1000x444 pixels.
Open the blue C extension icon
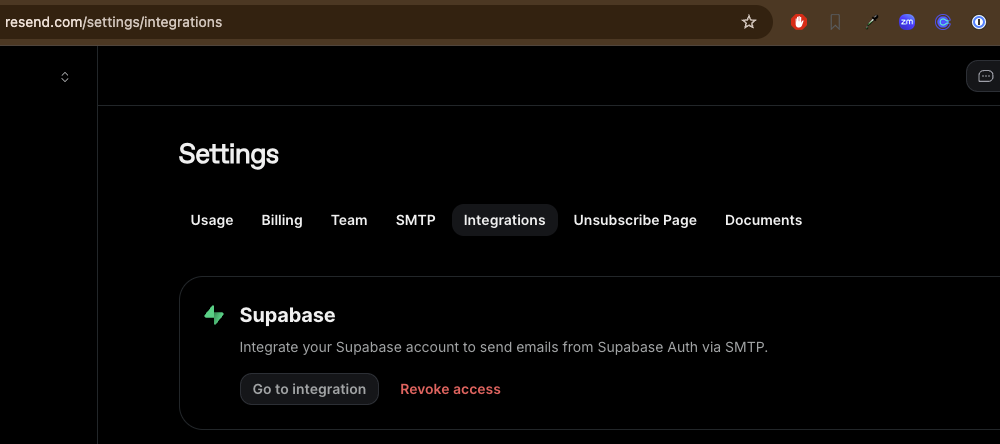[x=943, y=22]
